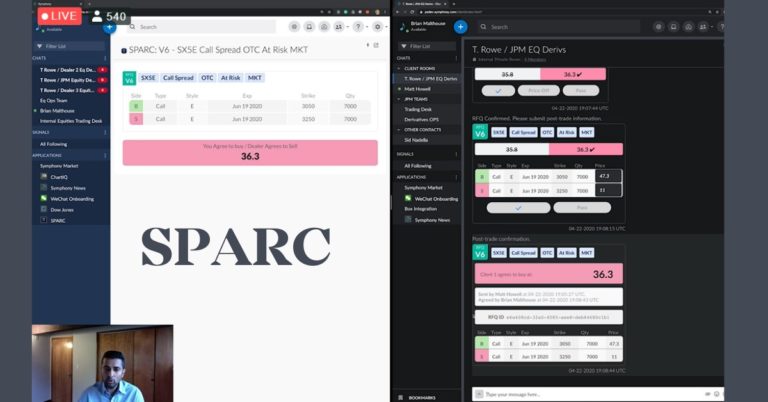768x402 pixels.
Task: Click checkmark confirm button under the price fields
Action: 518,208
